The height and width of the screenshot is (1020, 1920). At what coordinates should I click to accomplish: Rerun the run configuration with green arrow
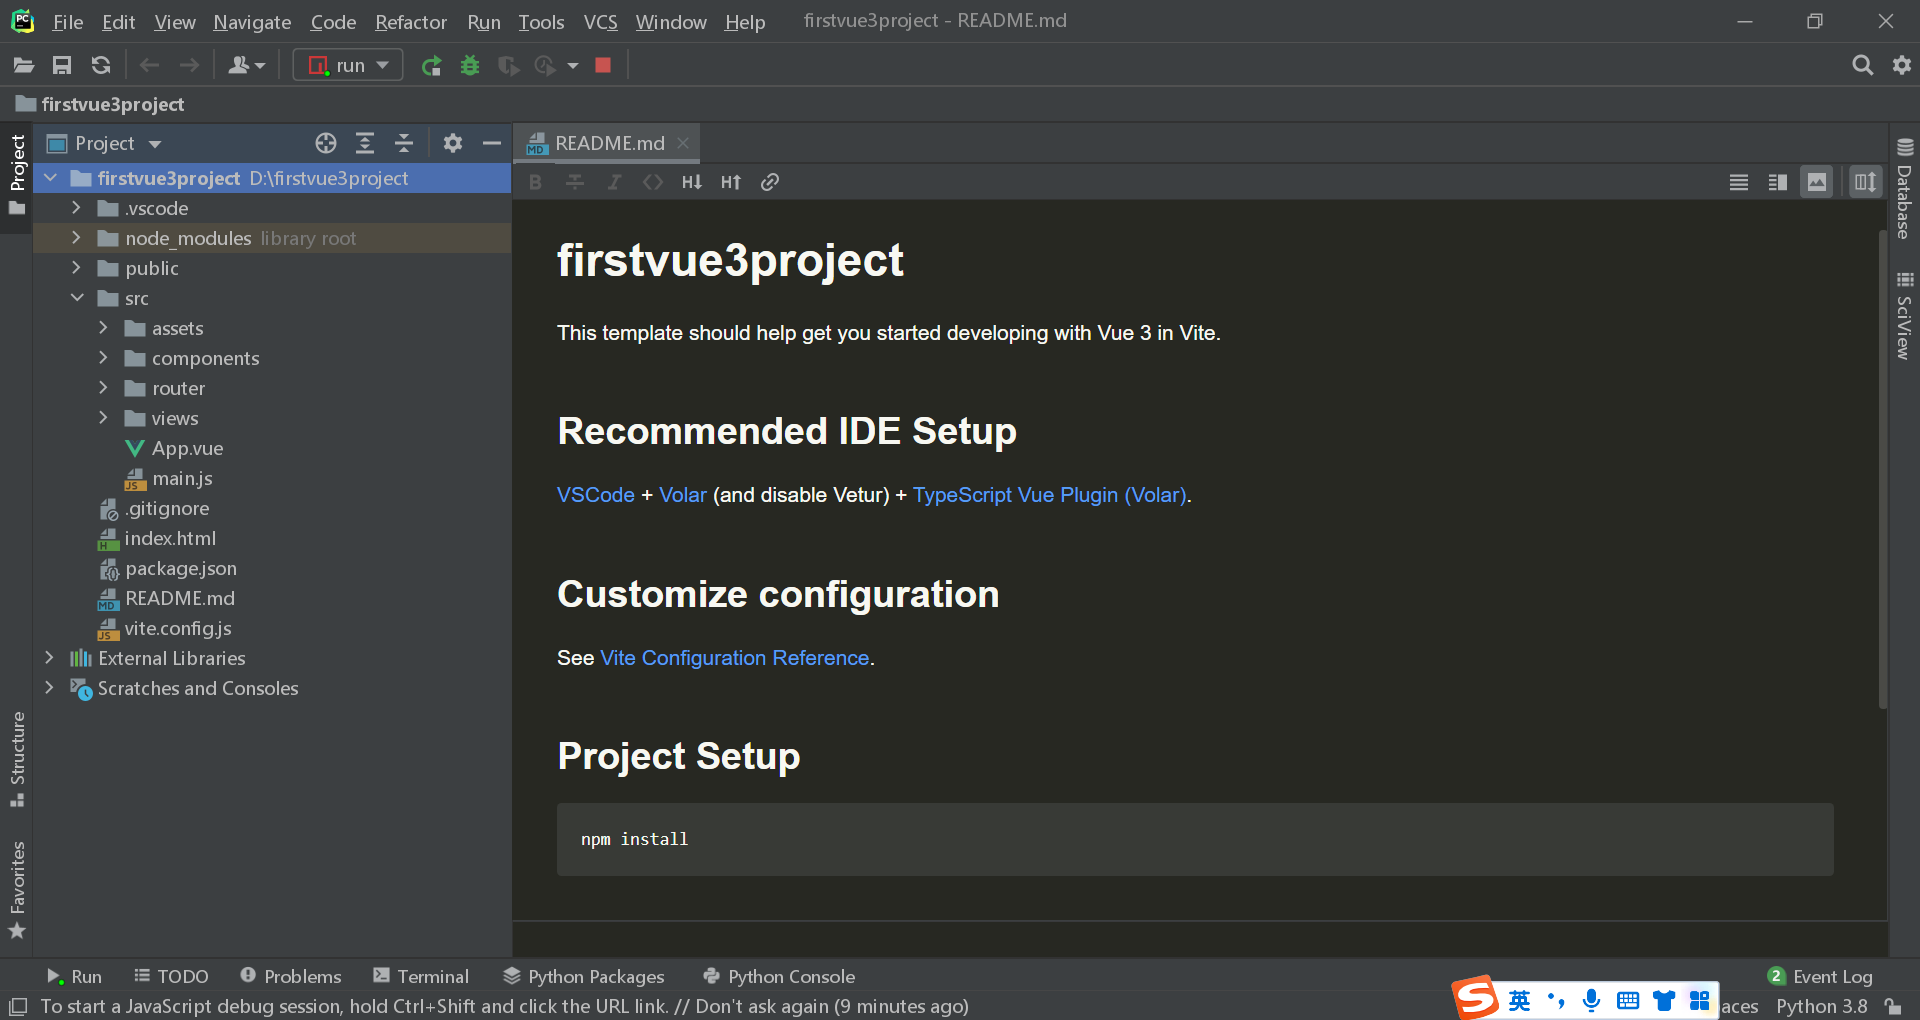(x=431, y=65)
